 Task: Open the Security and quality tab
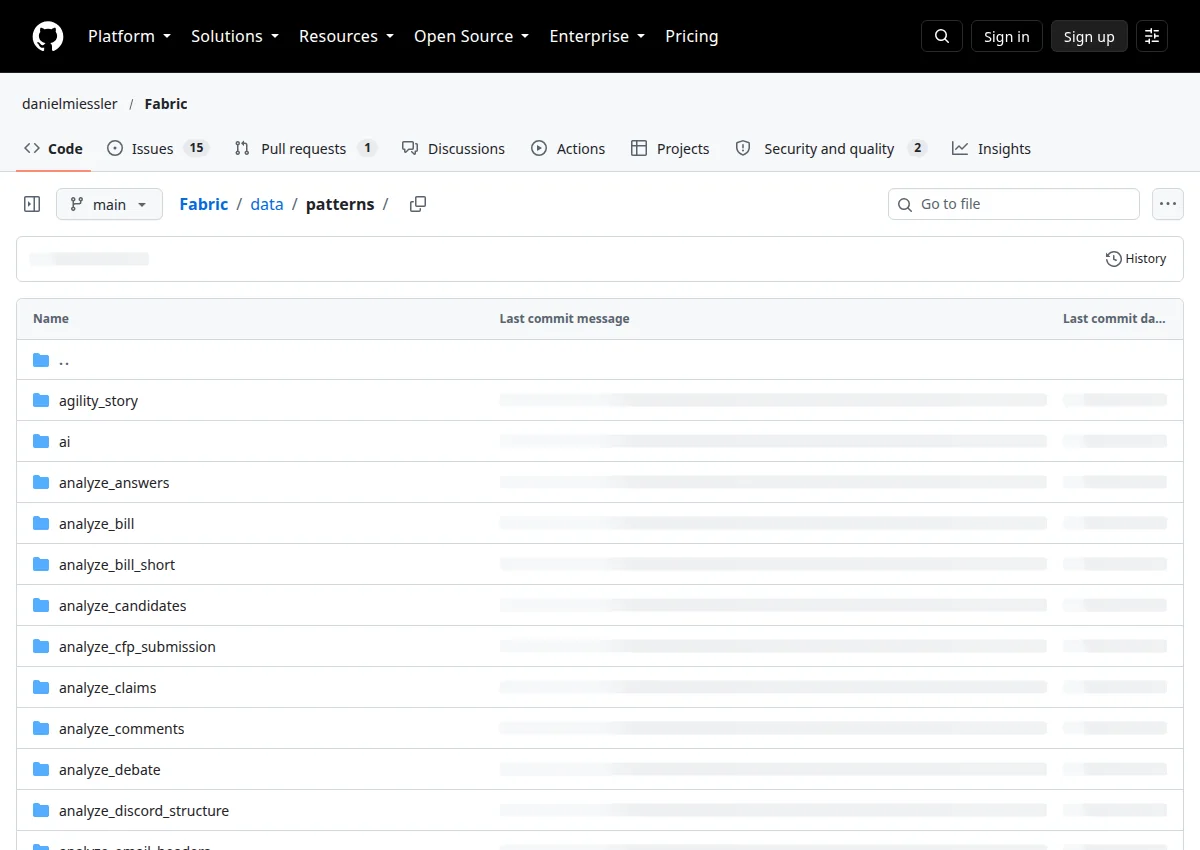click(831, 149)
